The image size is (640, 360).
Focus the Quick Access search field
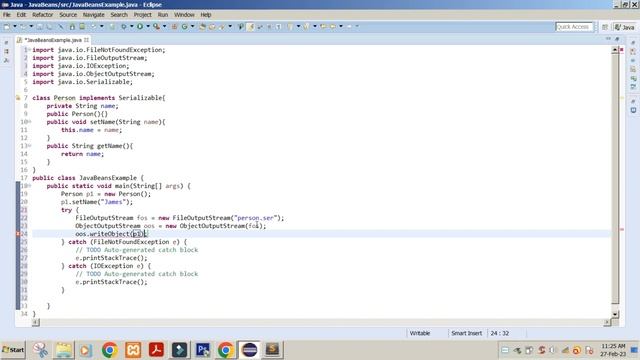point(573,27)
